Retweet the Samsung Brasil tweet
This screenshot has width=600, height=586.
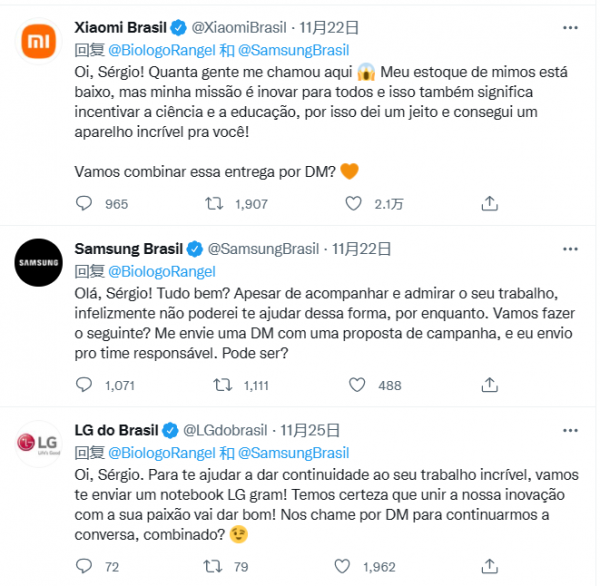coord(215,385)
